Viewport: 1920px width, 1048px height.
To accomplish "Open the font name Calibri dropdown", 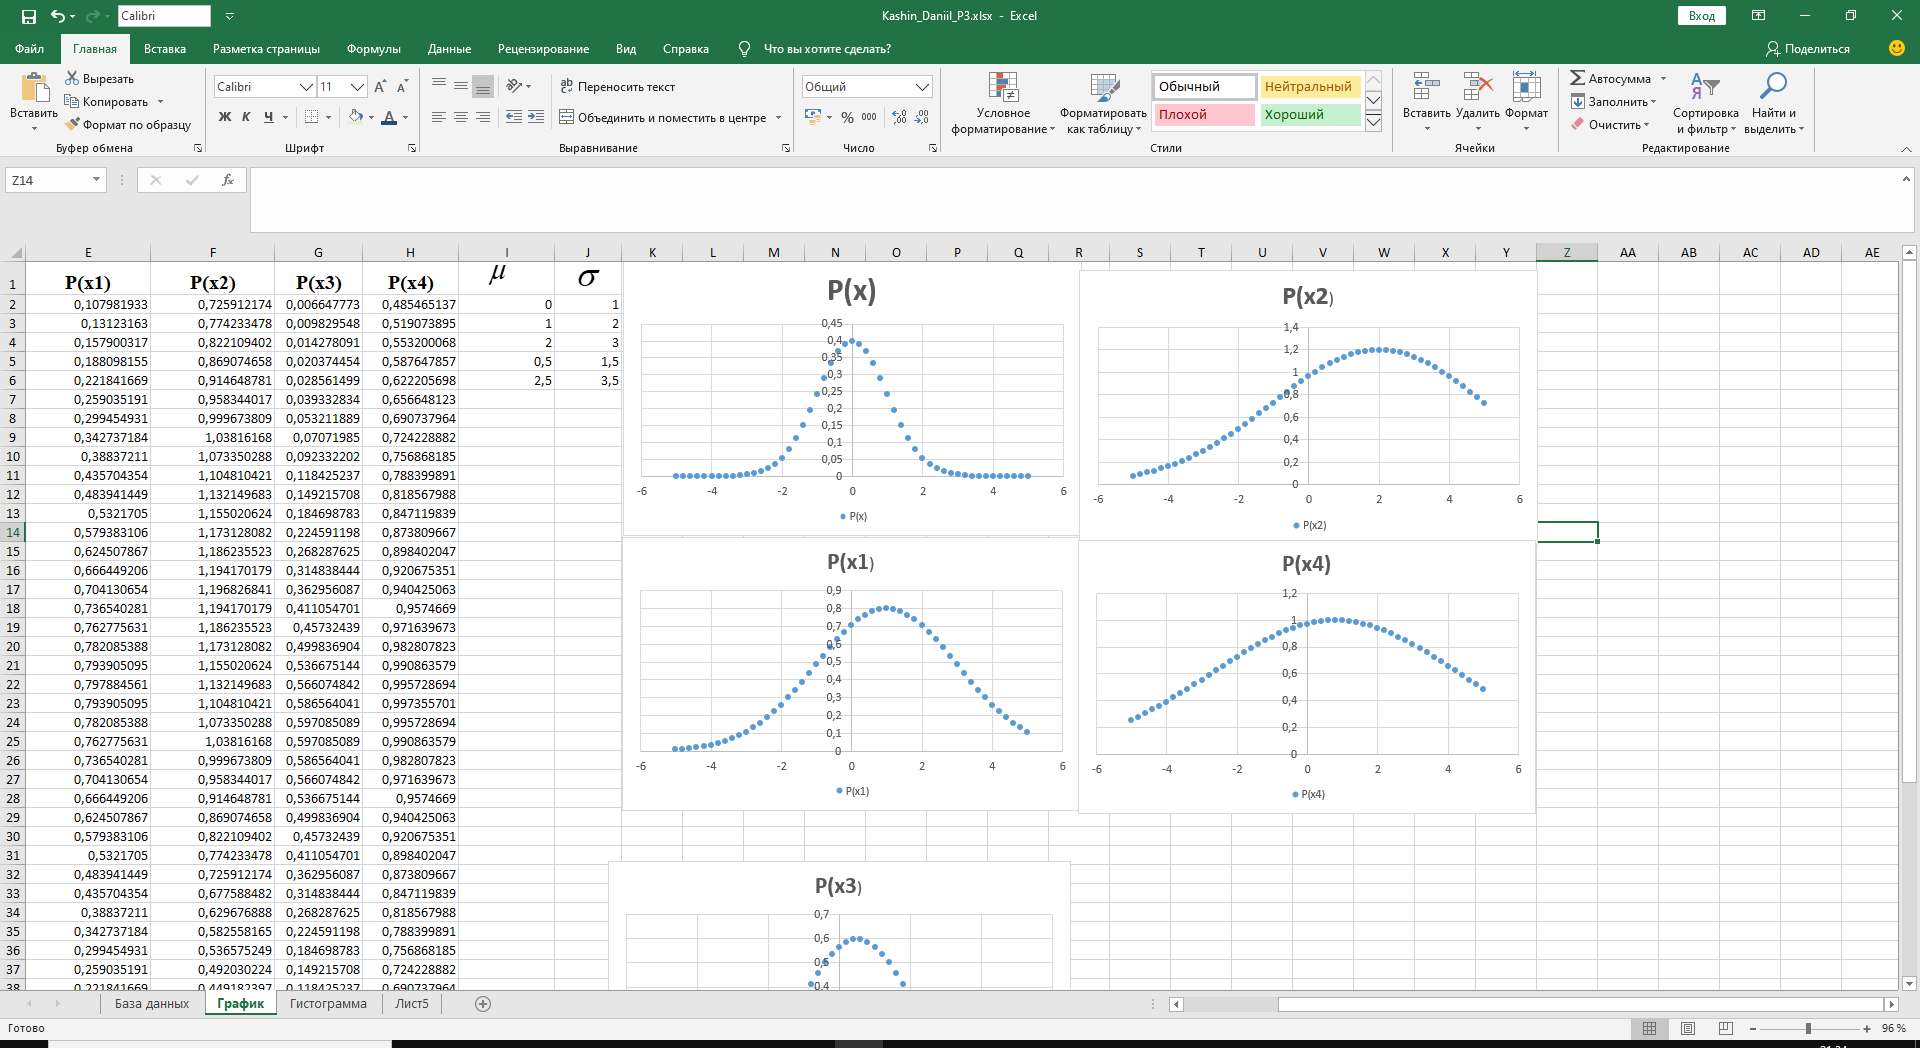I will (x=307, y=87).
